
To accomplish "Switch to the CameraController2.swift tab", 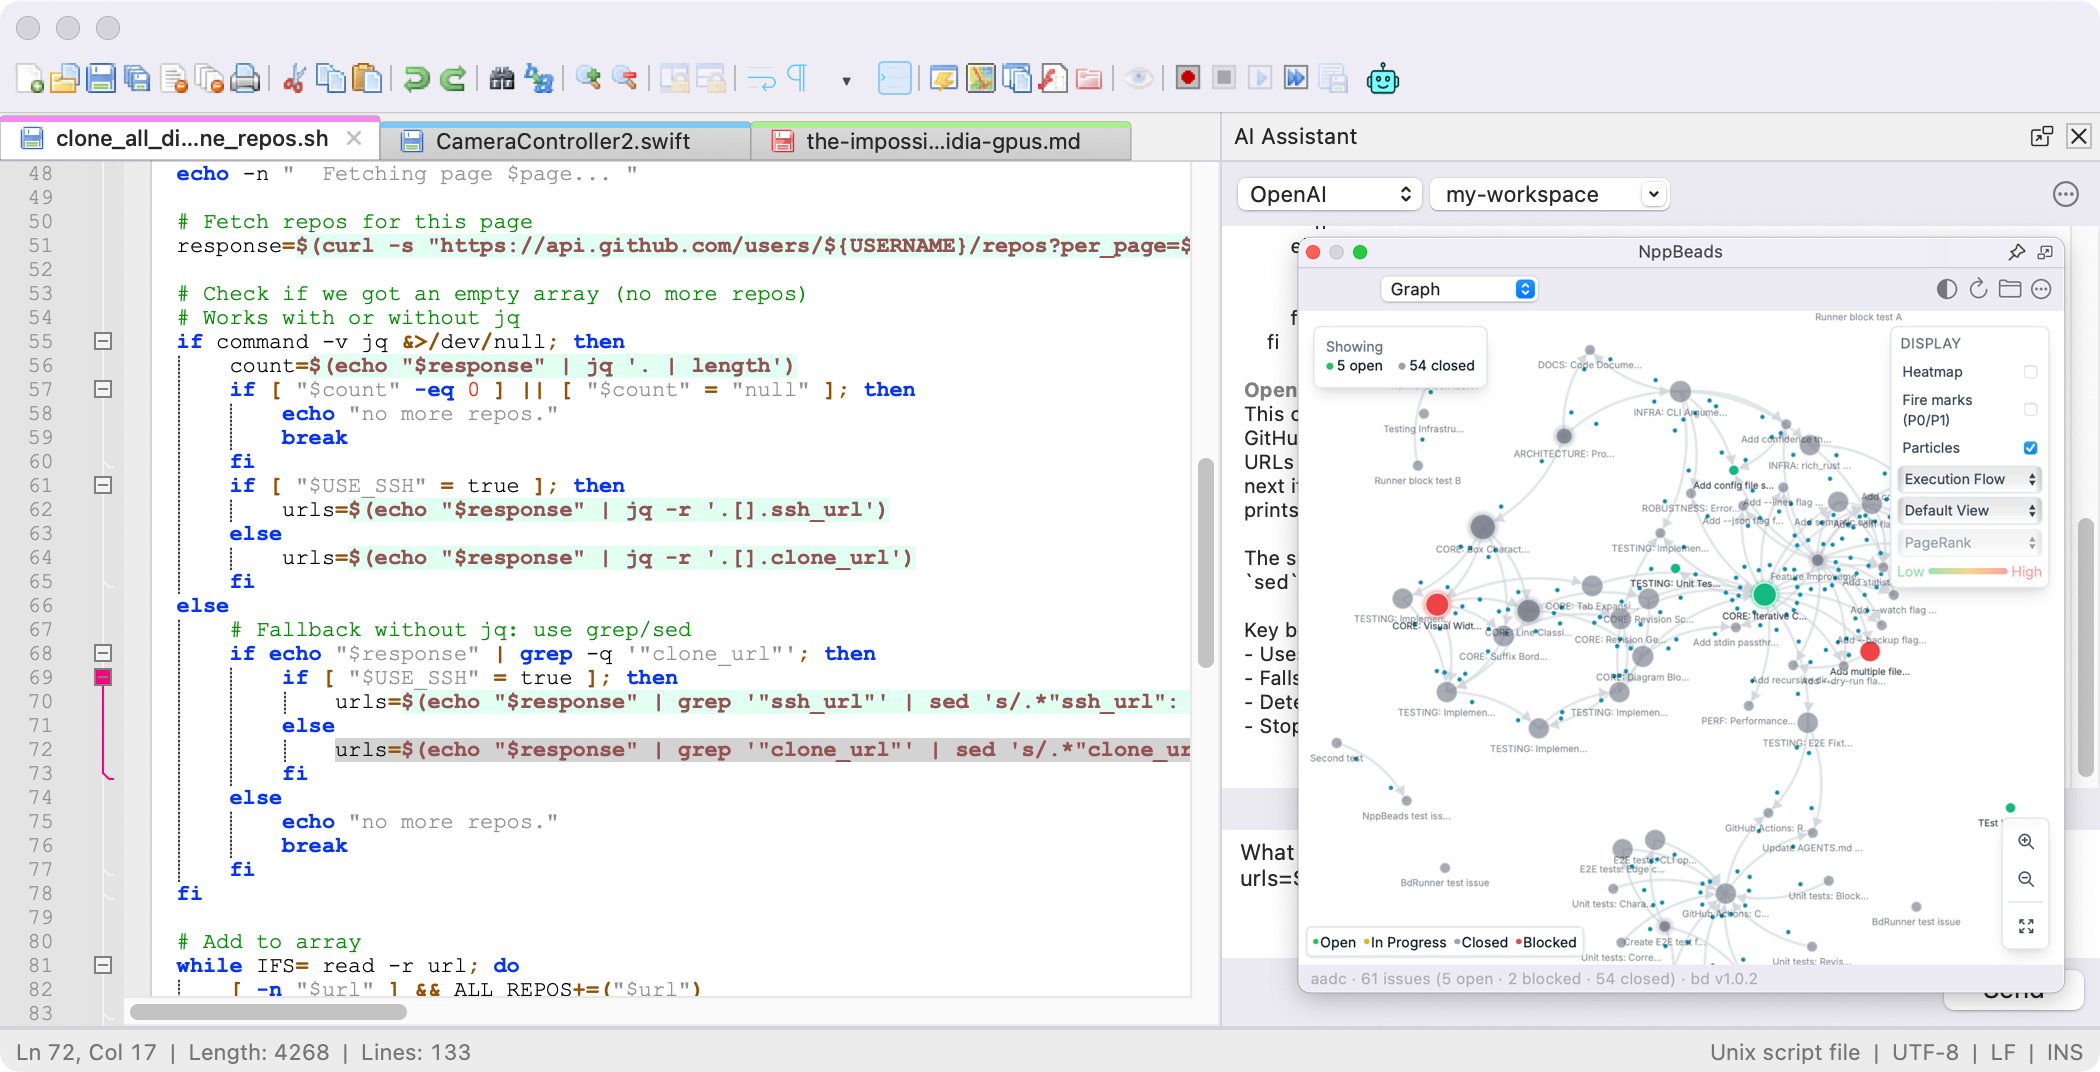I will [x=563, y=140].
